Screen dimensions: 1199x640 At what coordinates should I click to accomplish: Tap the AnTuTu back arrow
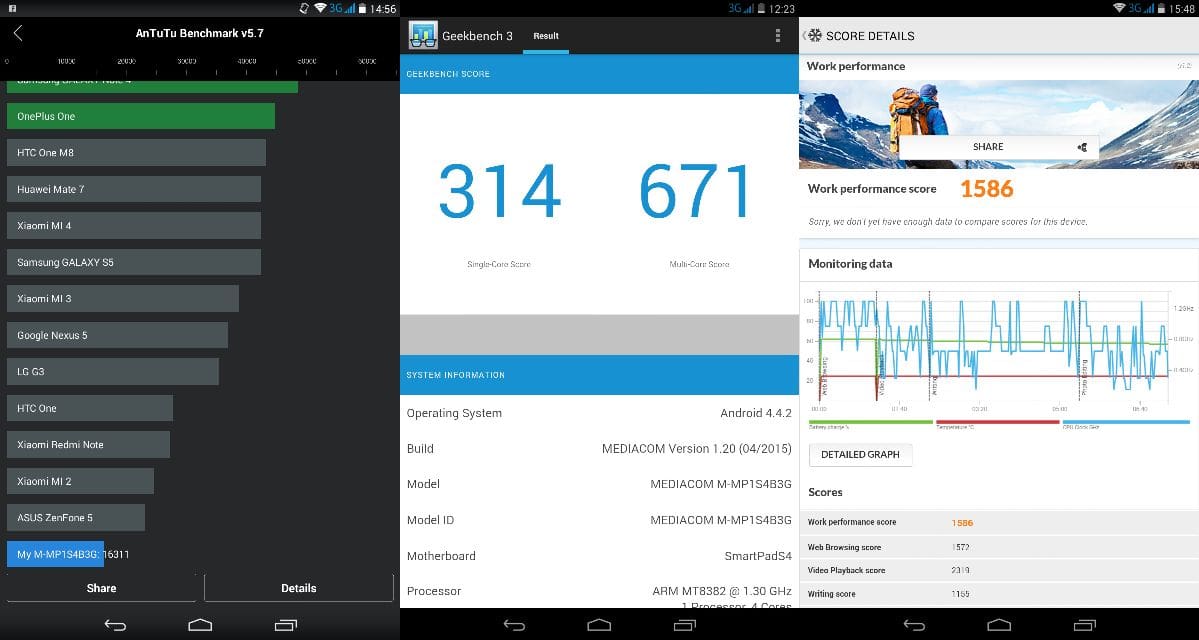[18, 34]
